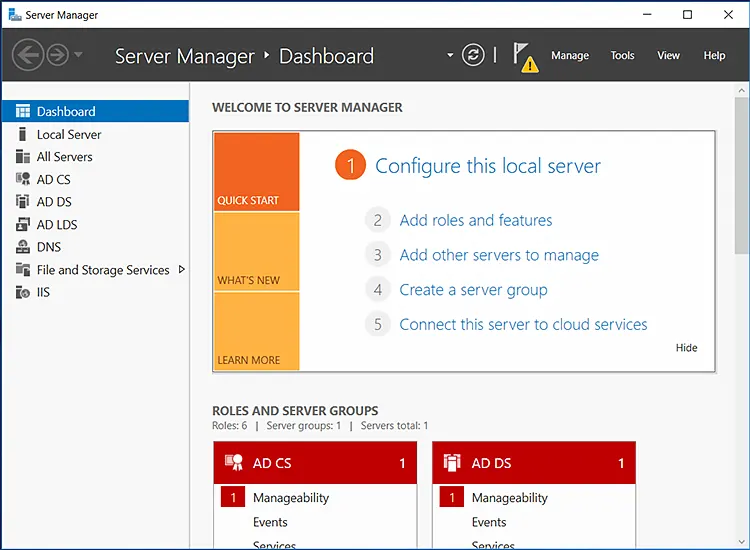Click red alert count beside AD DS Manageability

(x=452, y=497)
